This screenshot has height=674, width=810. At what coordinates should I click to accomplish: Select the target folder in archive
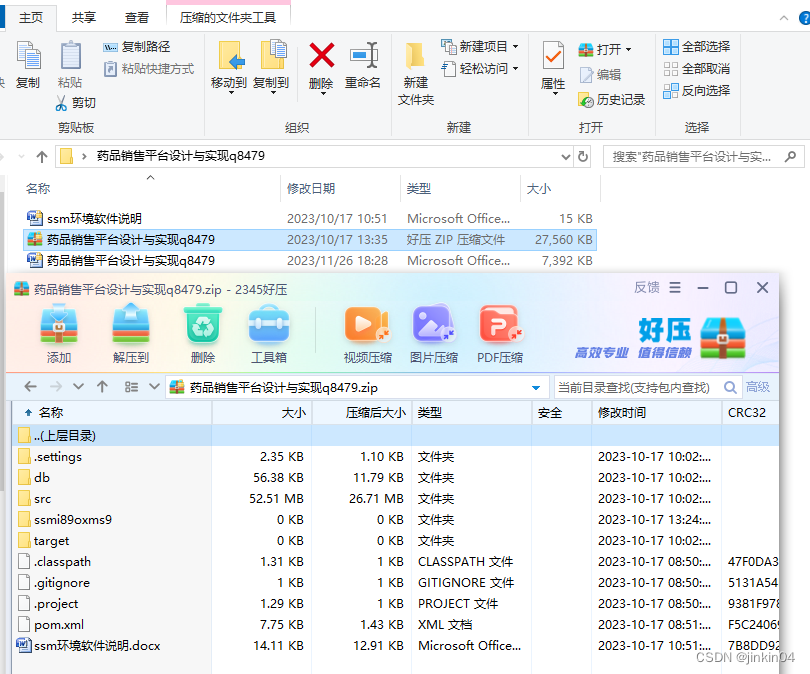[x=395, y=541]
